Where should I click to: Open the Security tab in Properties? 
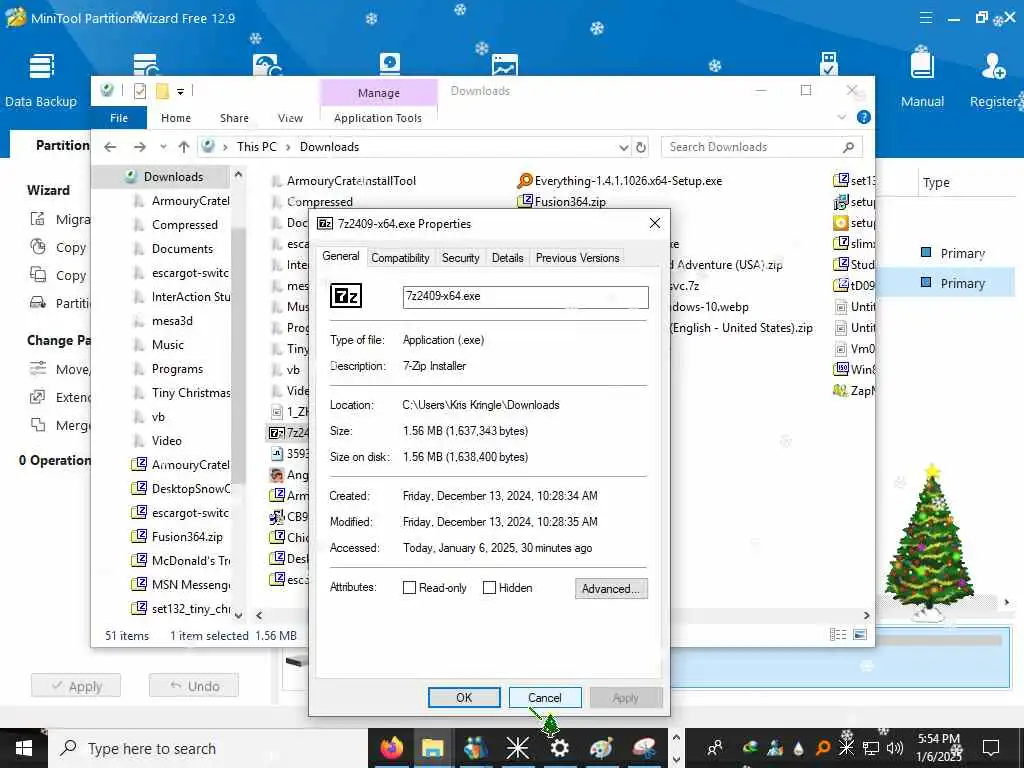460,258
